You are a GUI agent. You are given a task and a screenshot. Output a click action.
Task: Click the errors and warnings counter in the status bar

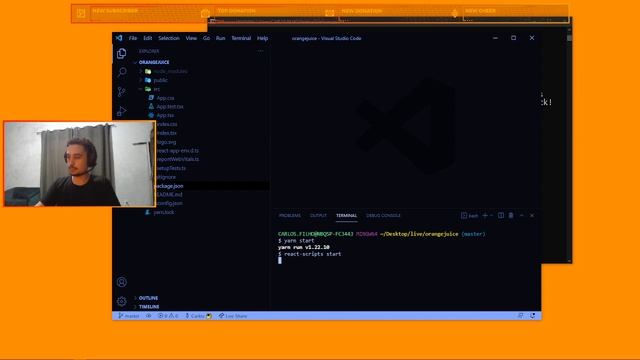(168, 316)
